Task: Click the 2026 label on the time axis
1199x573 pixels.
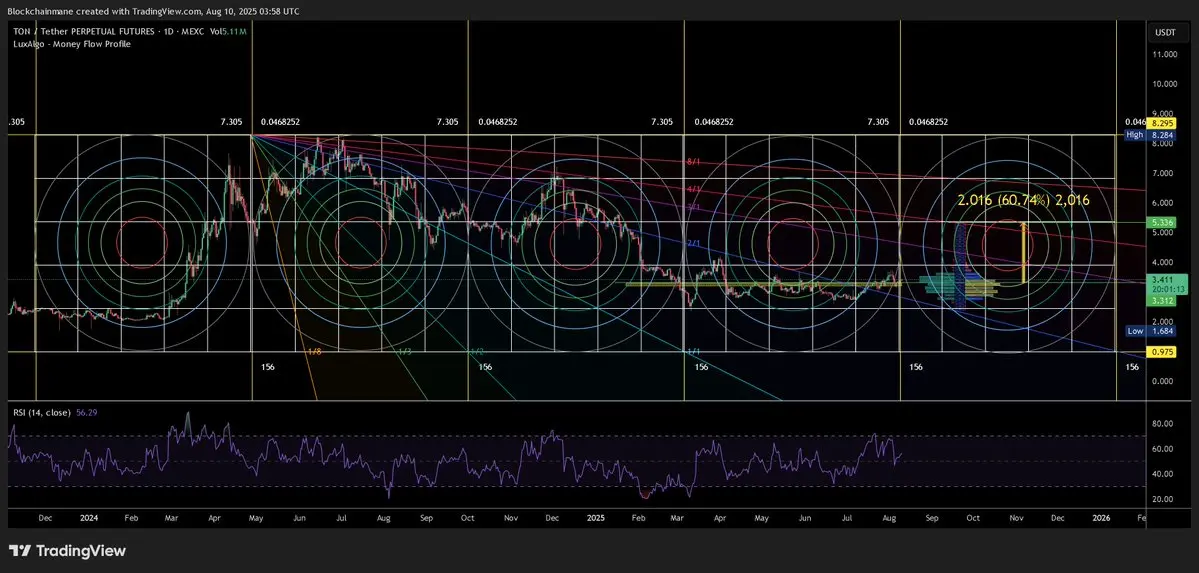Action: (x=1101, y=518)
